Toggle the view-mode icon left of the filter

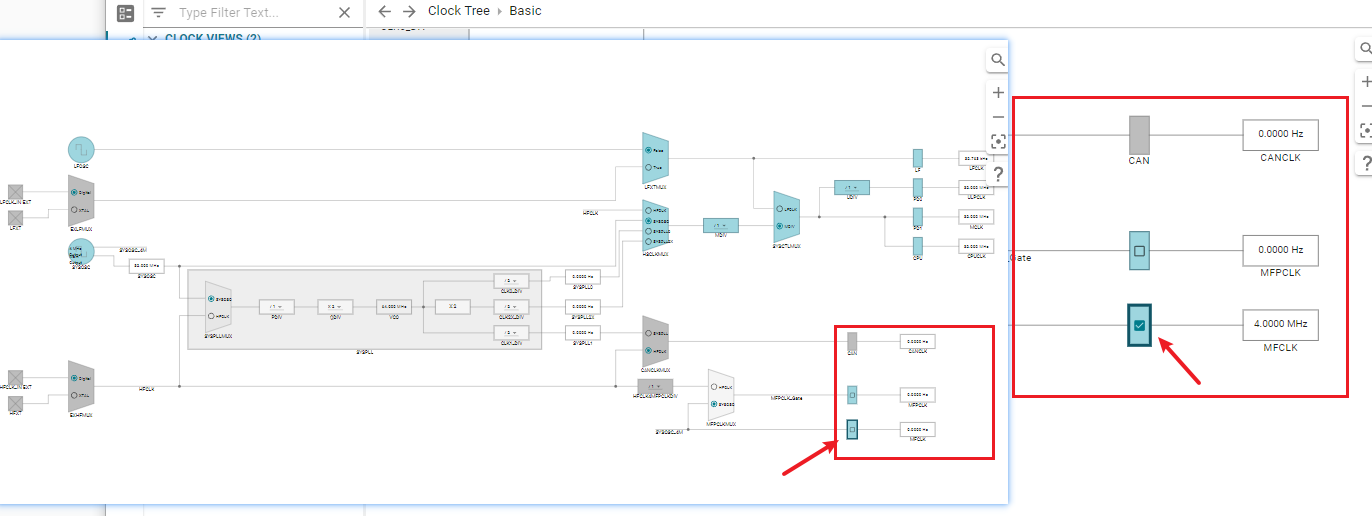(125, 13)
